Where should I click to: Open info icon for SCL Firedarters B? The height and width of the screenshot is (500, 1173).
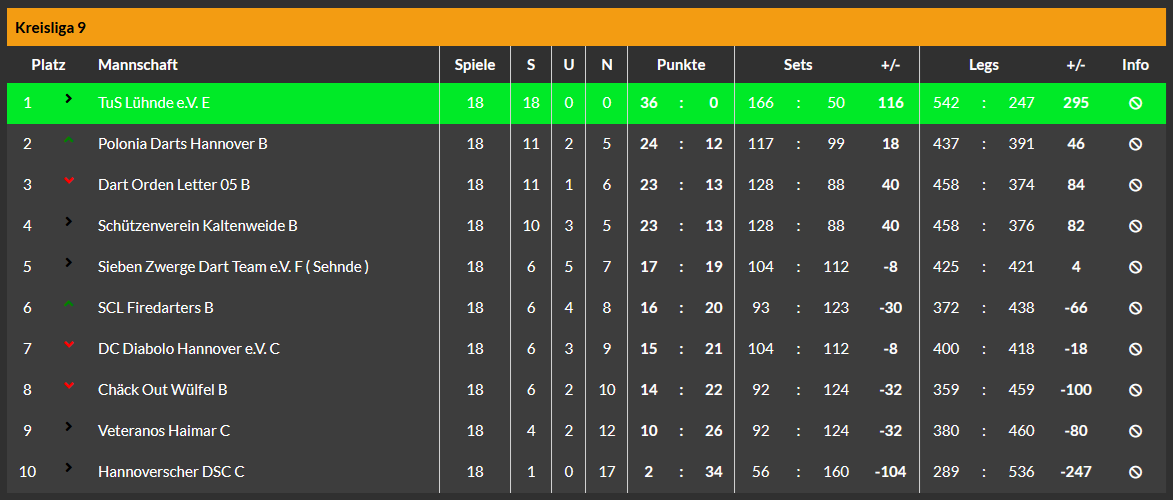pos(1135,308)
